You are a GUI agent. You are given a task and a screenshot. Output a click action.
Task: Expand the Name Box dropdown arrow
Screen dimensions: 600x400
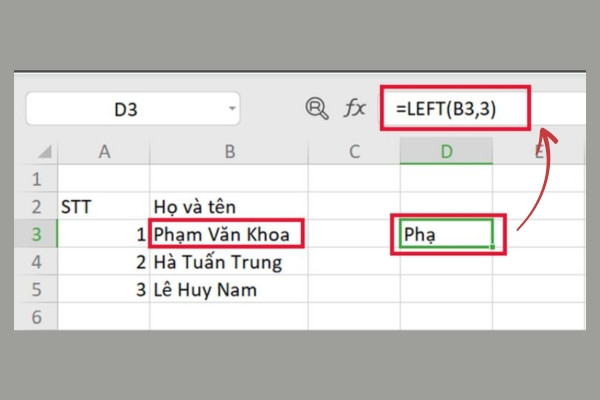[x=232, y=108]
